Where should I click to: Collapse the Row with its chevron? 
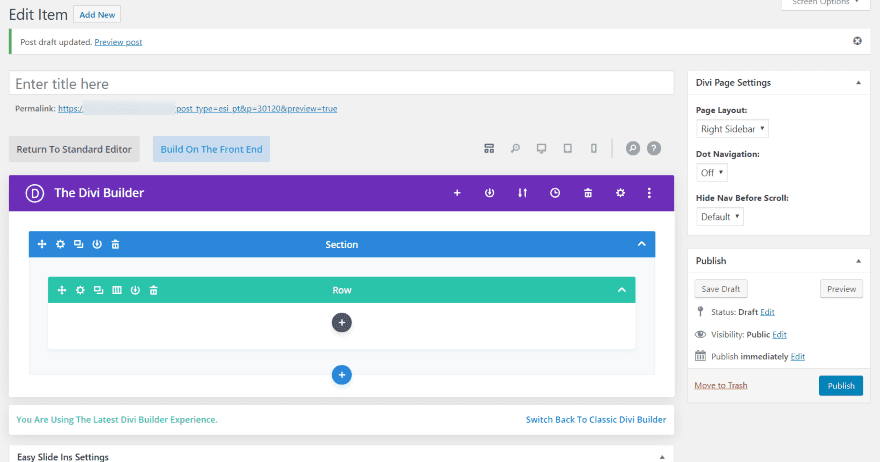pos(622,290)
